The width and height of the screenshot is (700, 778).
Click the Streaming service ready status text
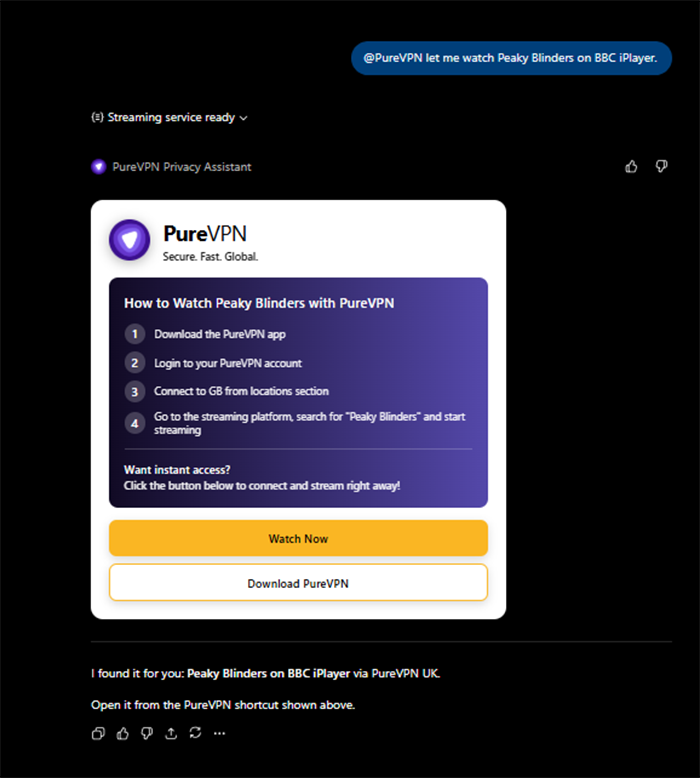pyautogui.click(x=171, y=118)
